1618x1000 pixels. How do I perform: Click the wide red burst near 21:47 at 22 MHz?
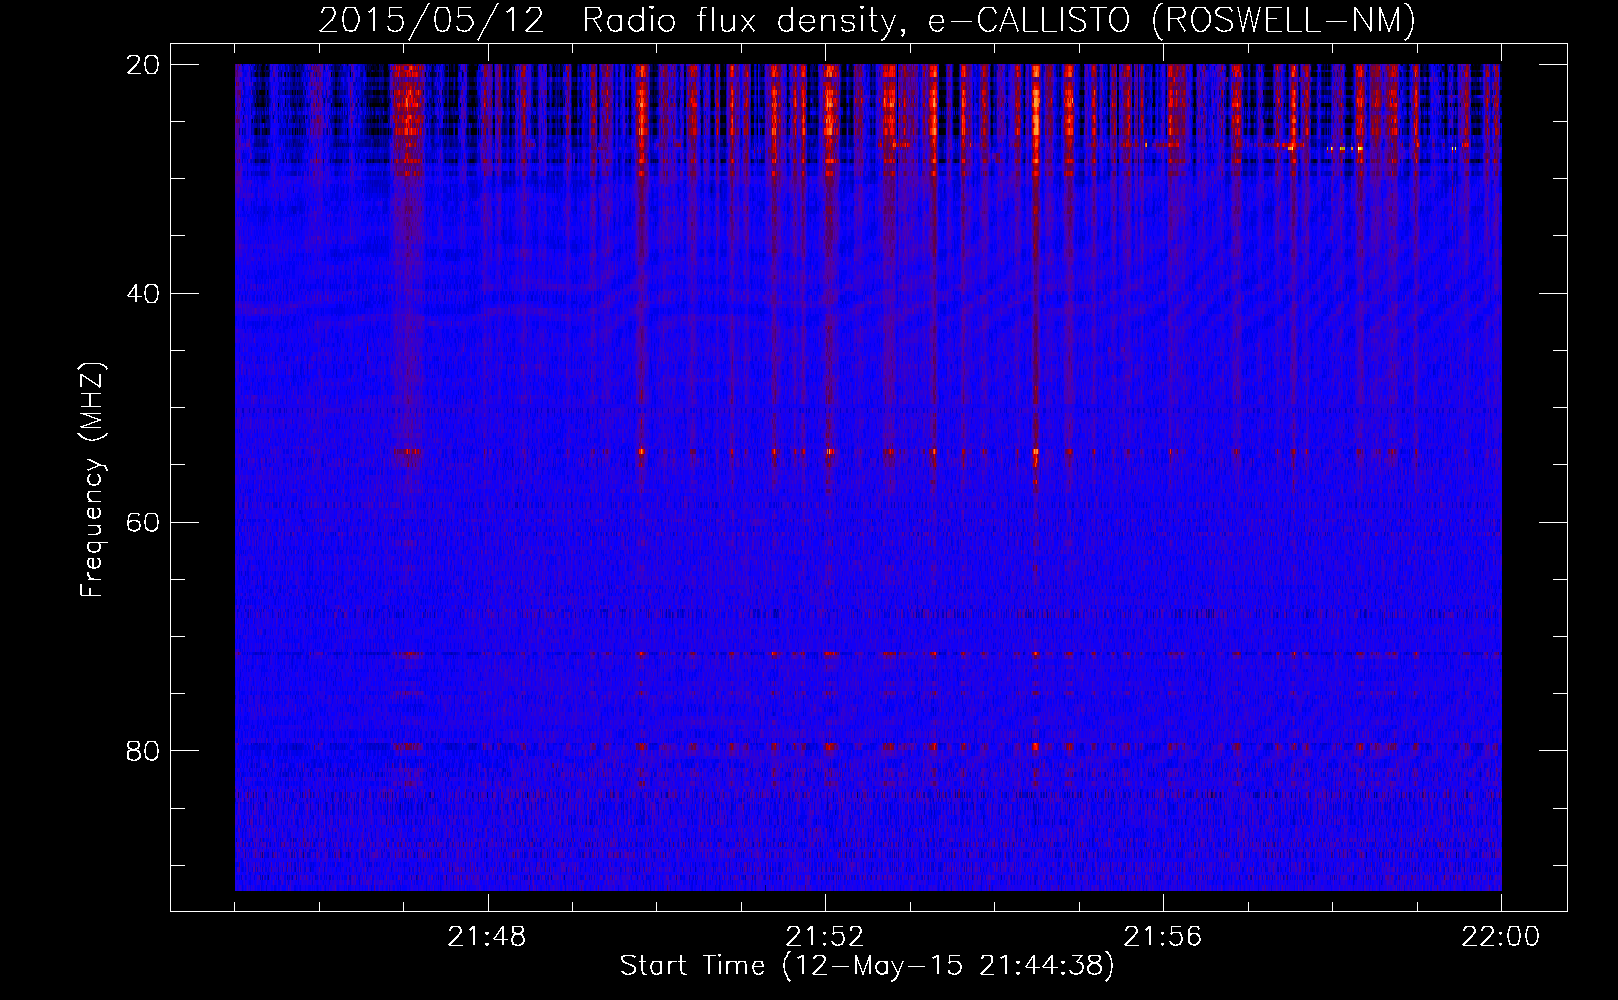(406, 100)
